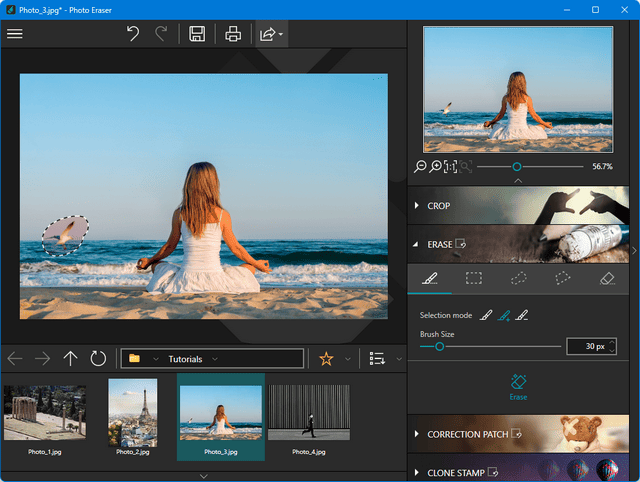Expand the CORRECTION PATCH section
Viewport: 640px width, 482px height.
[467, 435]
